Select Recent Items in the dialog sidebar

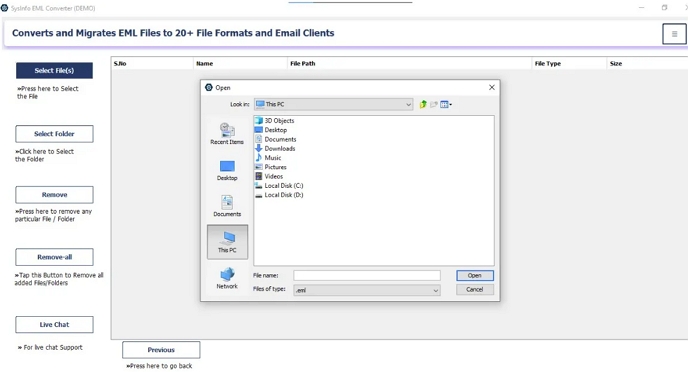point(227,134)
